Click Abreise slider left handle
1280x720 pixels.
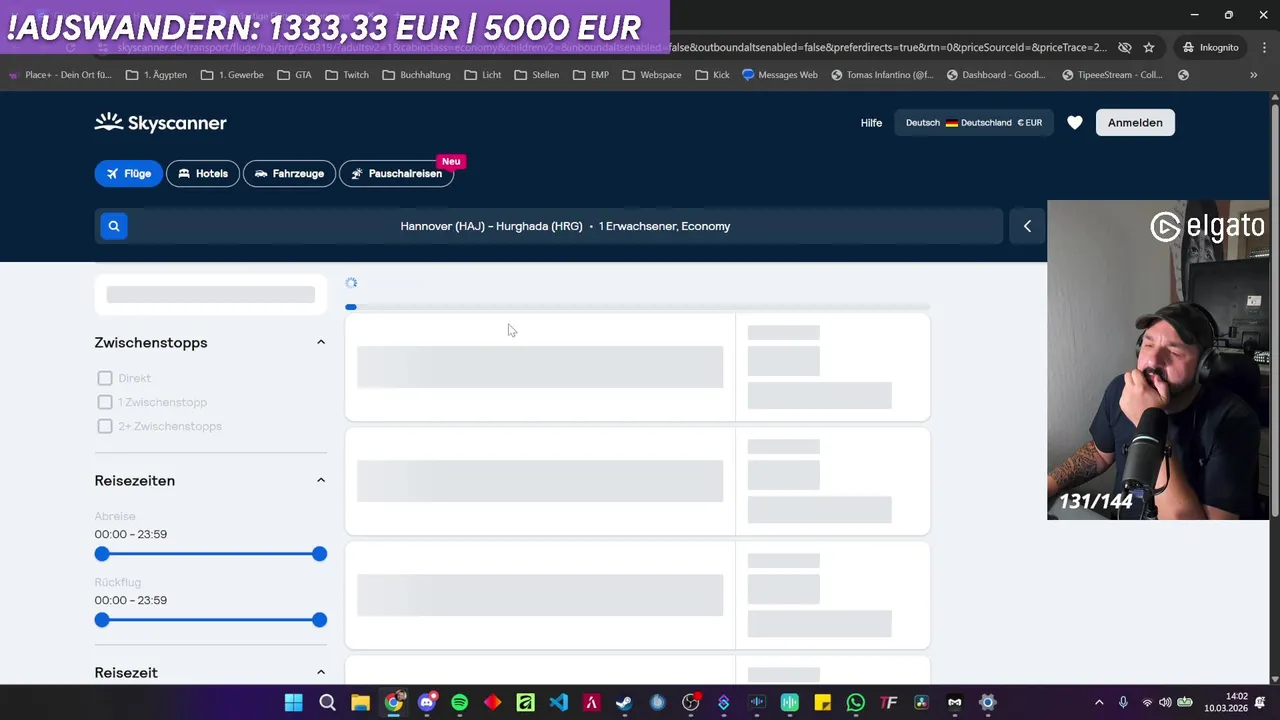pos(102,554)
